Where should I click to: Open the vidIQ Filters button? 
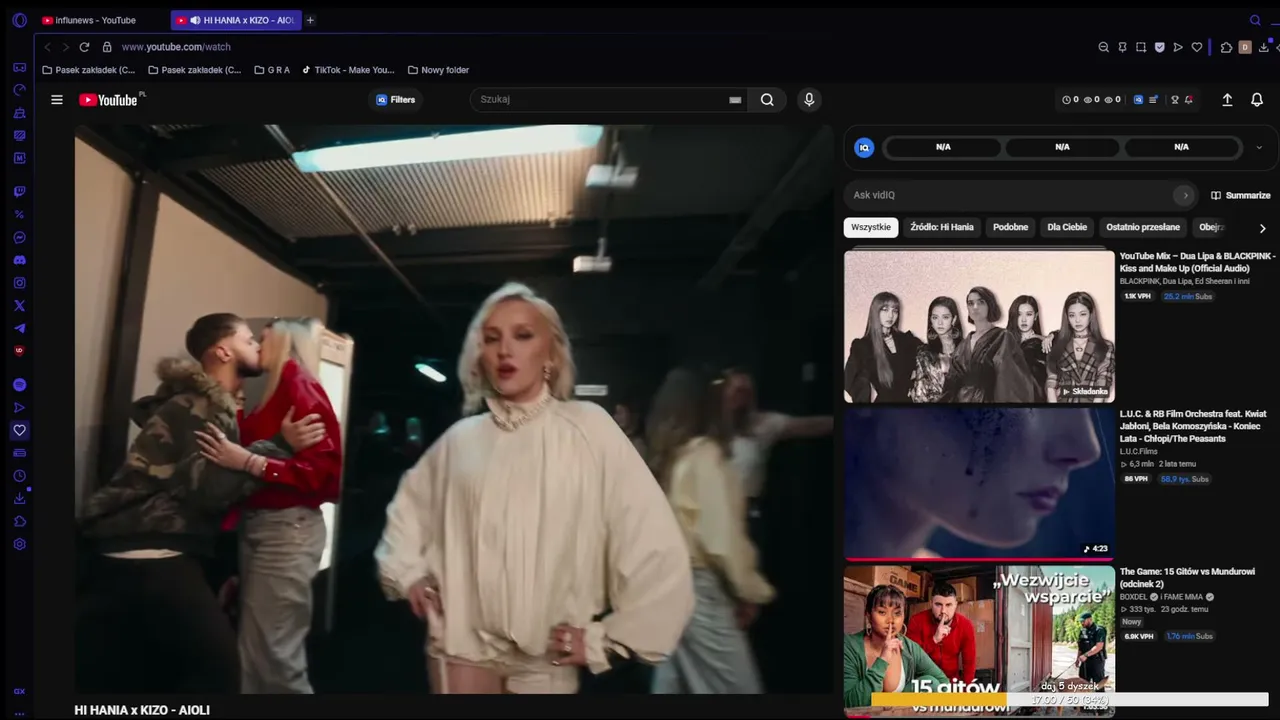pos(396,100)
